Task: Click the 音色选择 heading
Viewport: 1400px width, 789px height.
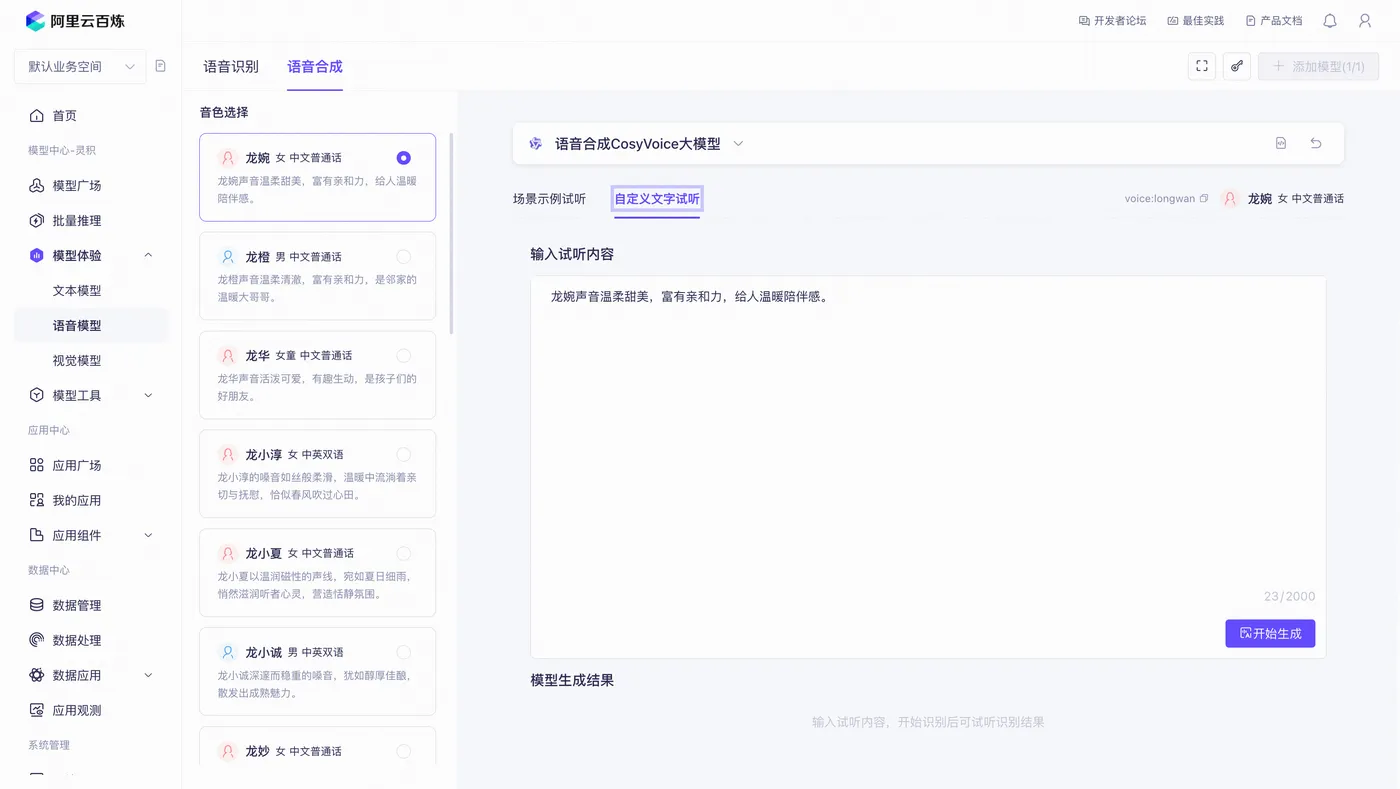Action: coord(224,113)
